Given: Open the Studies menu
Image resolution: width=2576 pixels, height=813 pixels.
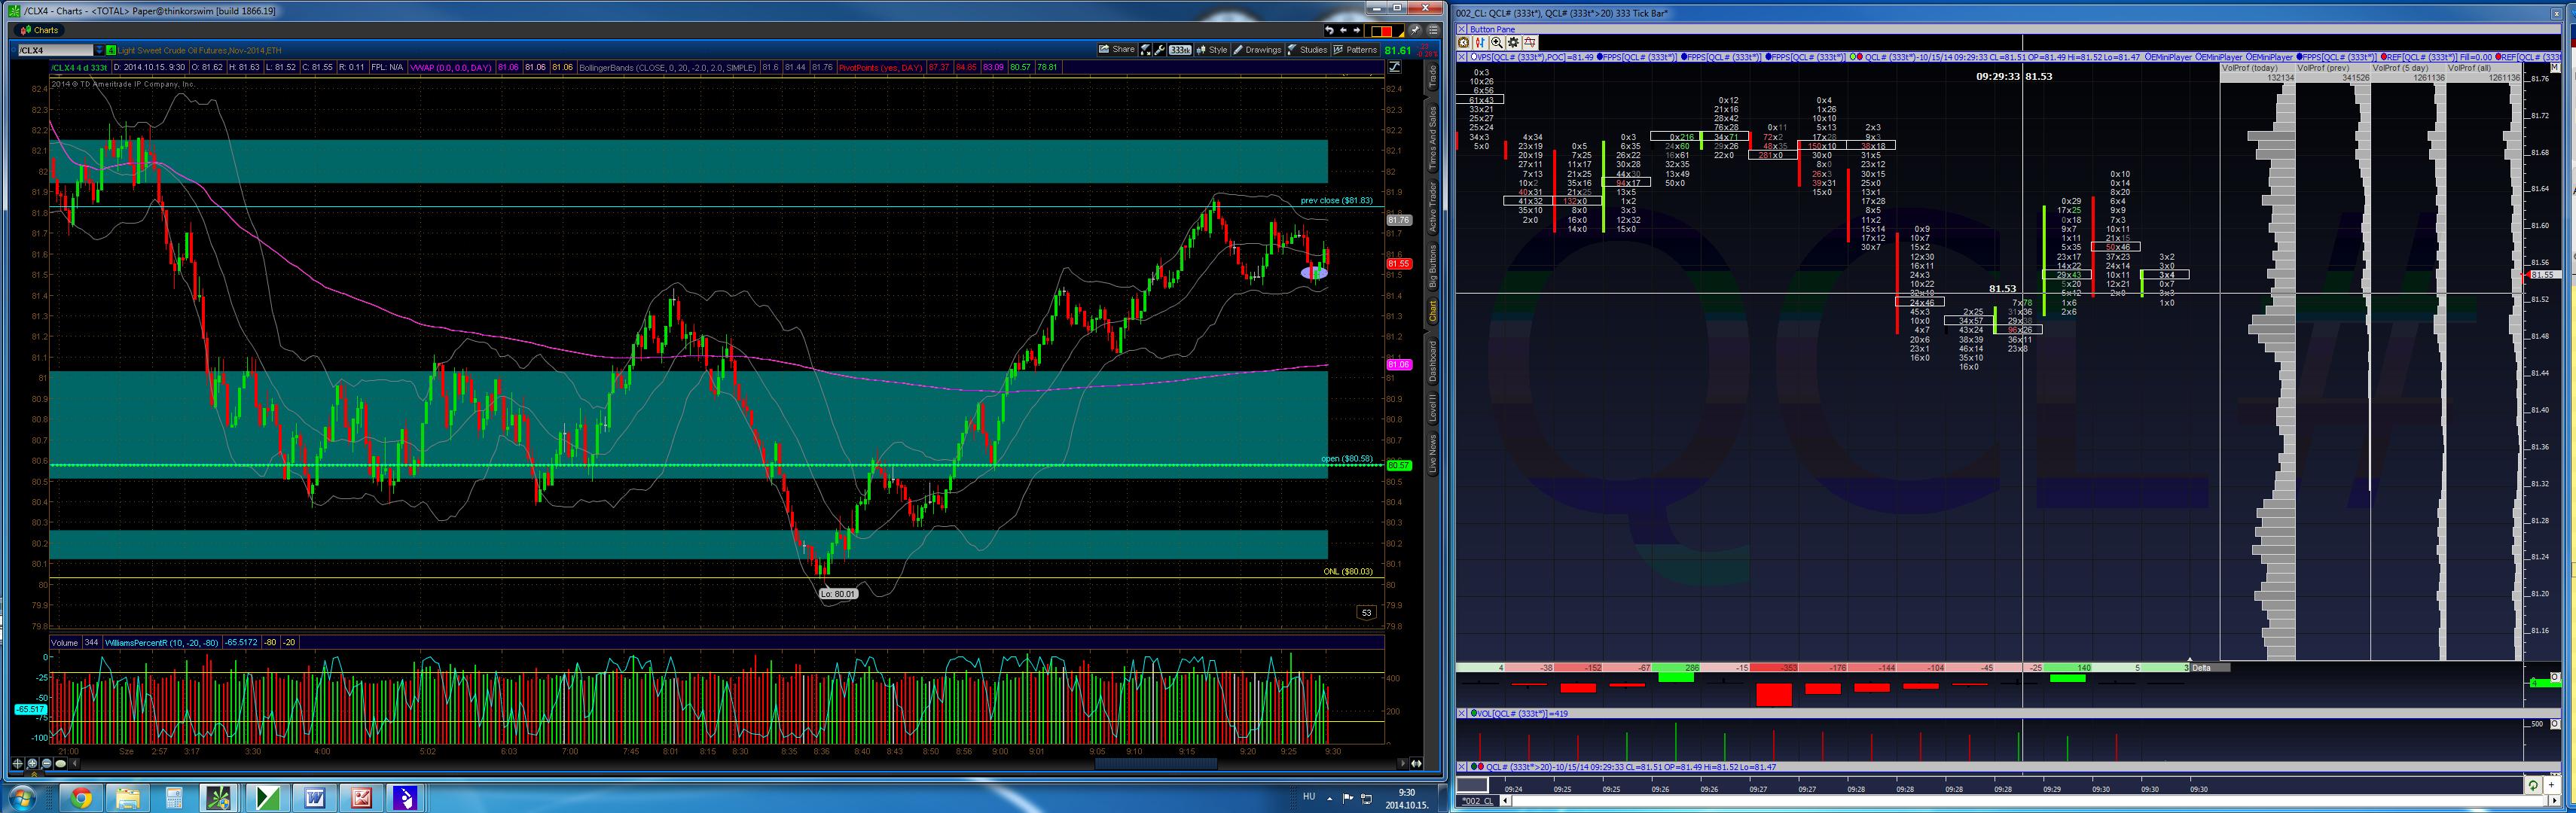Looking at the screenshot, I should click(x=1307, y=50).
